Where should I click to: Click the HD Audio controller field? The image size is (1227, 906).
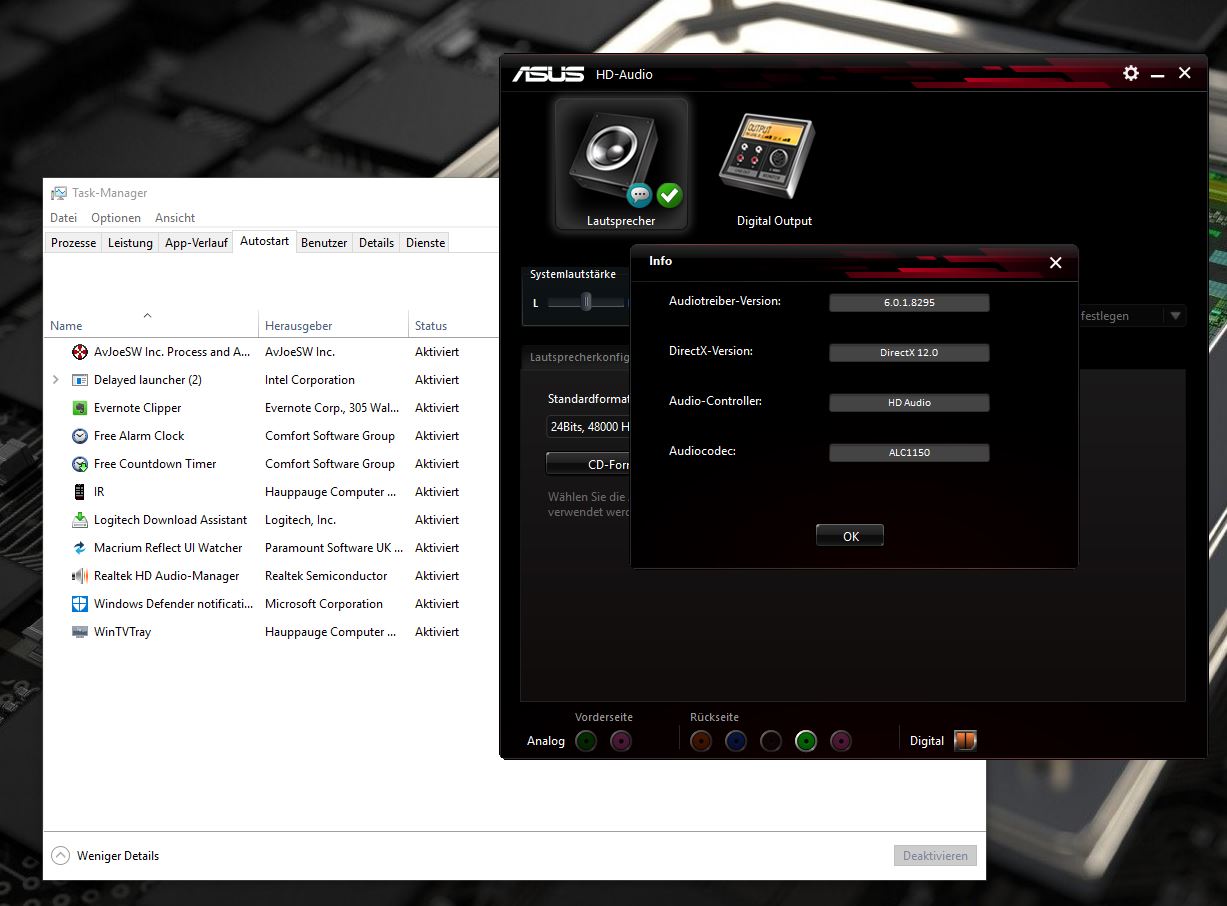[909, 402]
